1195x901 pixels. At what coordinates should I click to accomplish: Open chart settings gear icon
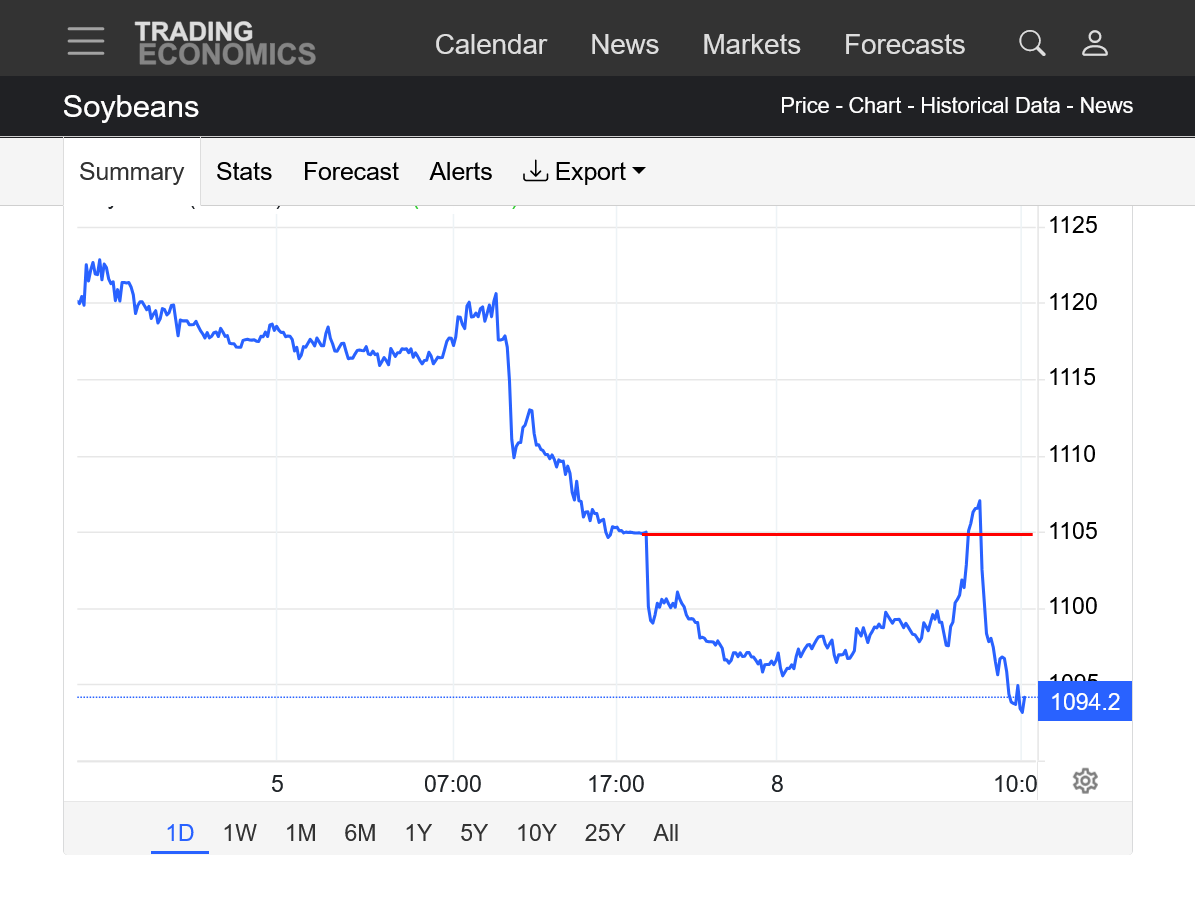tap(1085, 781)
